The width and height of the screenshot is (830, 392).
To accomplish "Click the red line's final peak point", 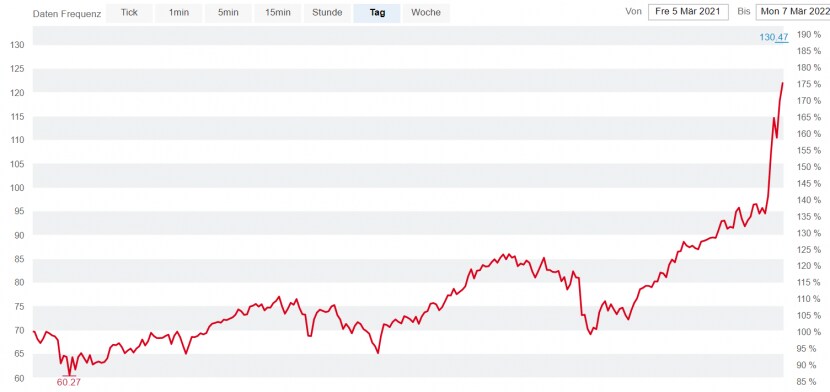I will [x=782, y=83].
